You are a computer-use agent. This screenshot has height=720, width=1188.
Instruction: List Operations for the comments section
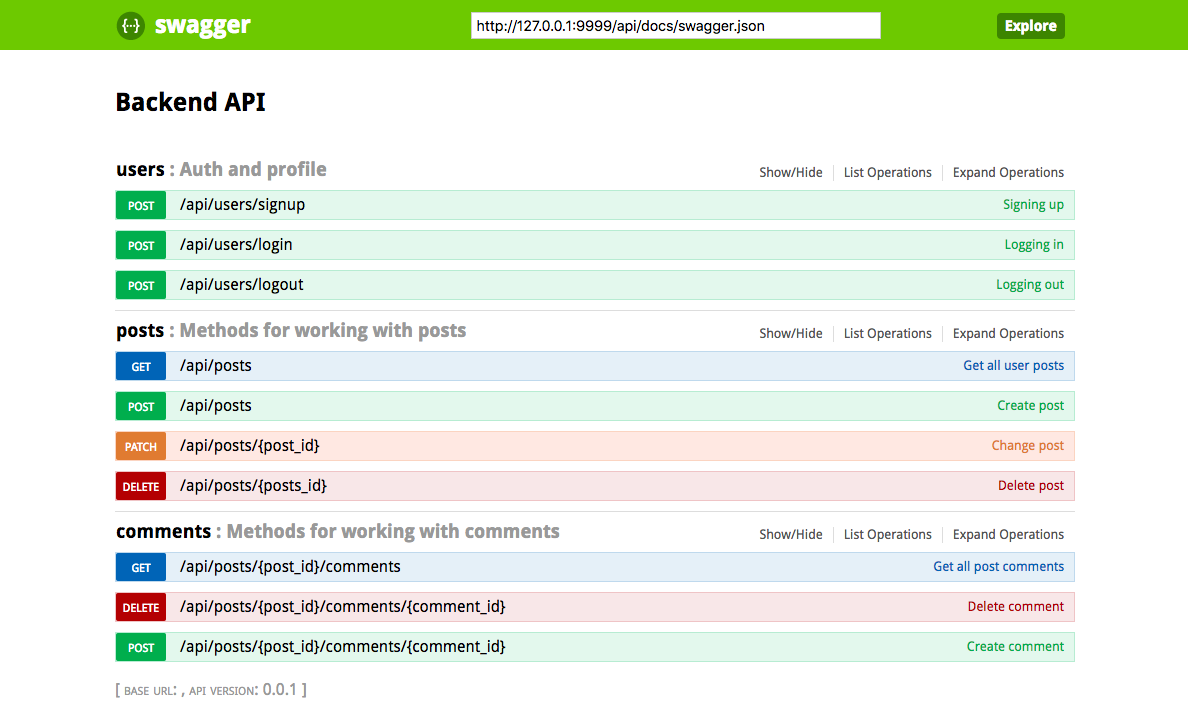pyautogui.click(x=887, y=534)
